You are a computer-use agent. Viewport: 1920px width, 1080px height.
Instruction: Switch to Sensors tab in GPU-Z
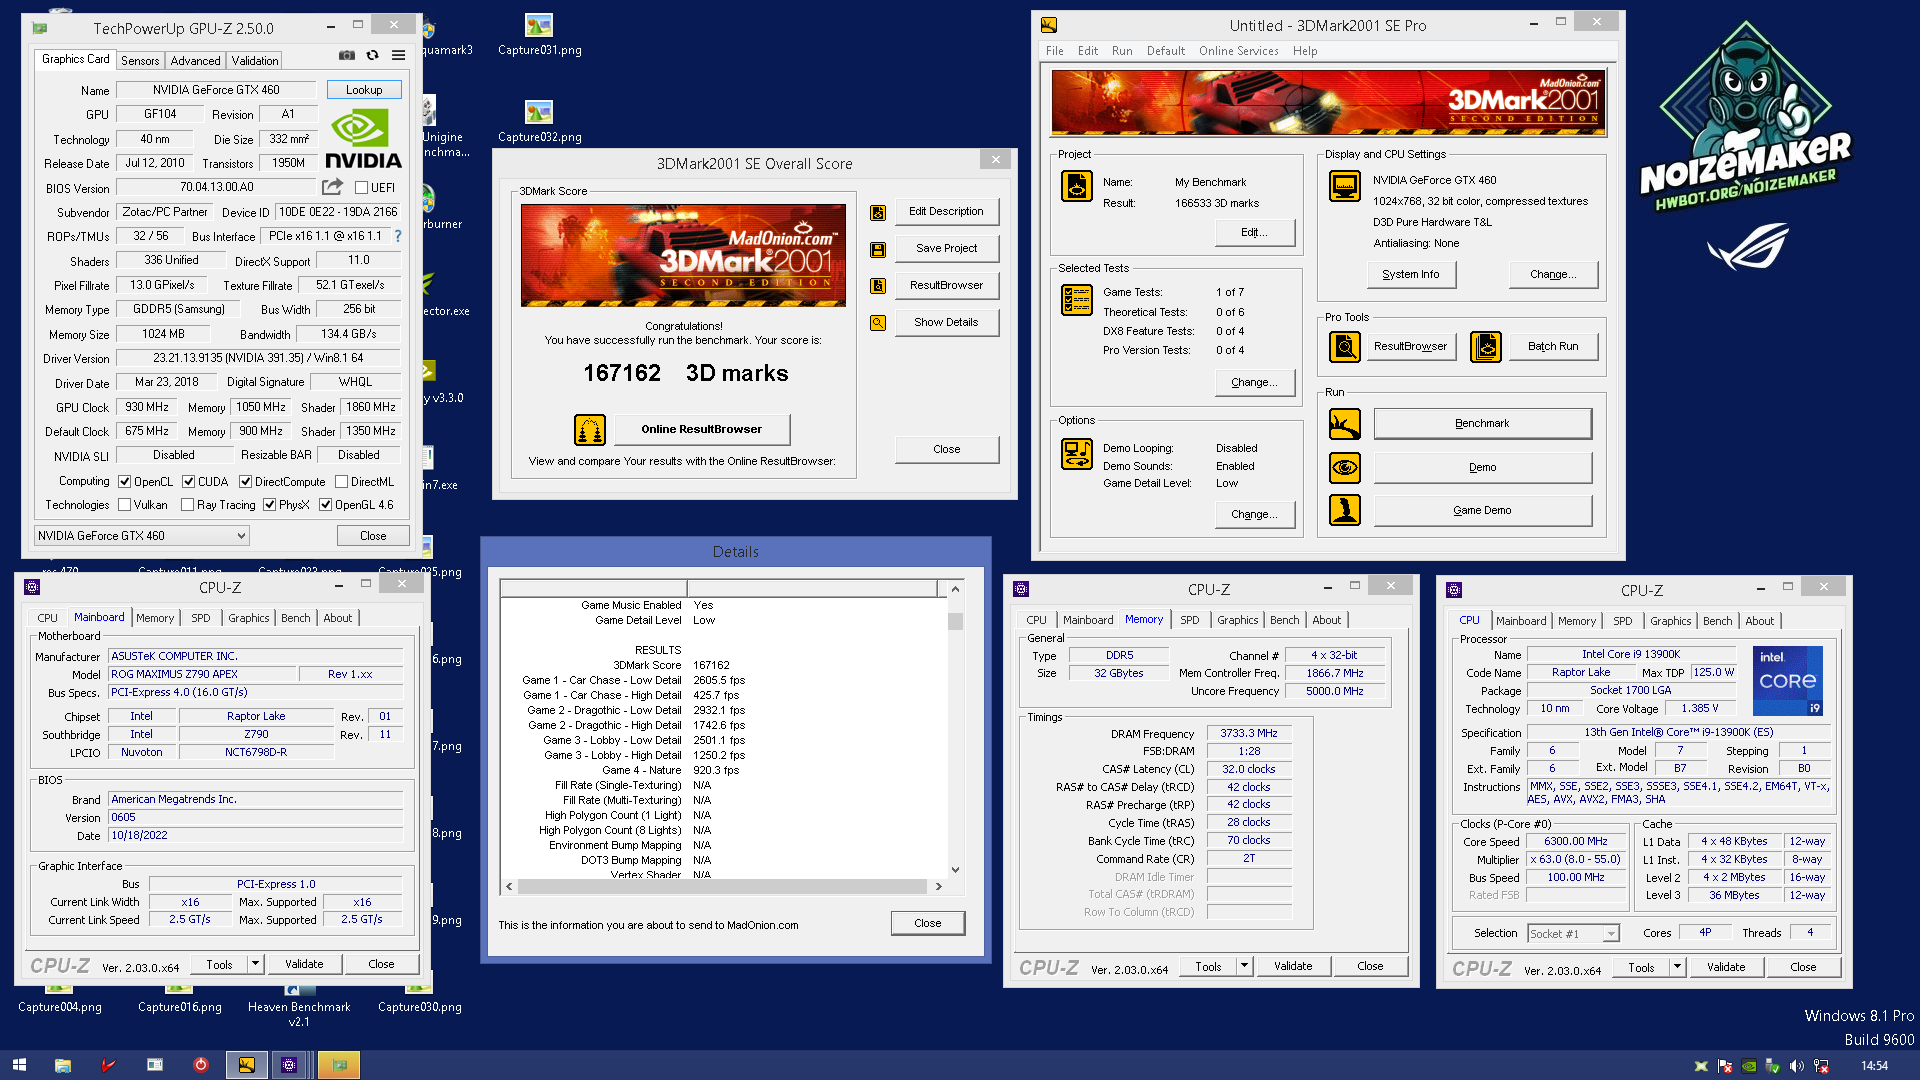[140, 60]
